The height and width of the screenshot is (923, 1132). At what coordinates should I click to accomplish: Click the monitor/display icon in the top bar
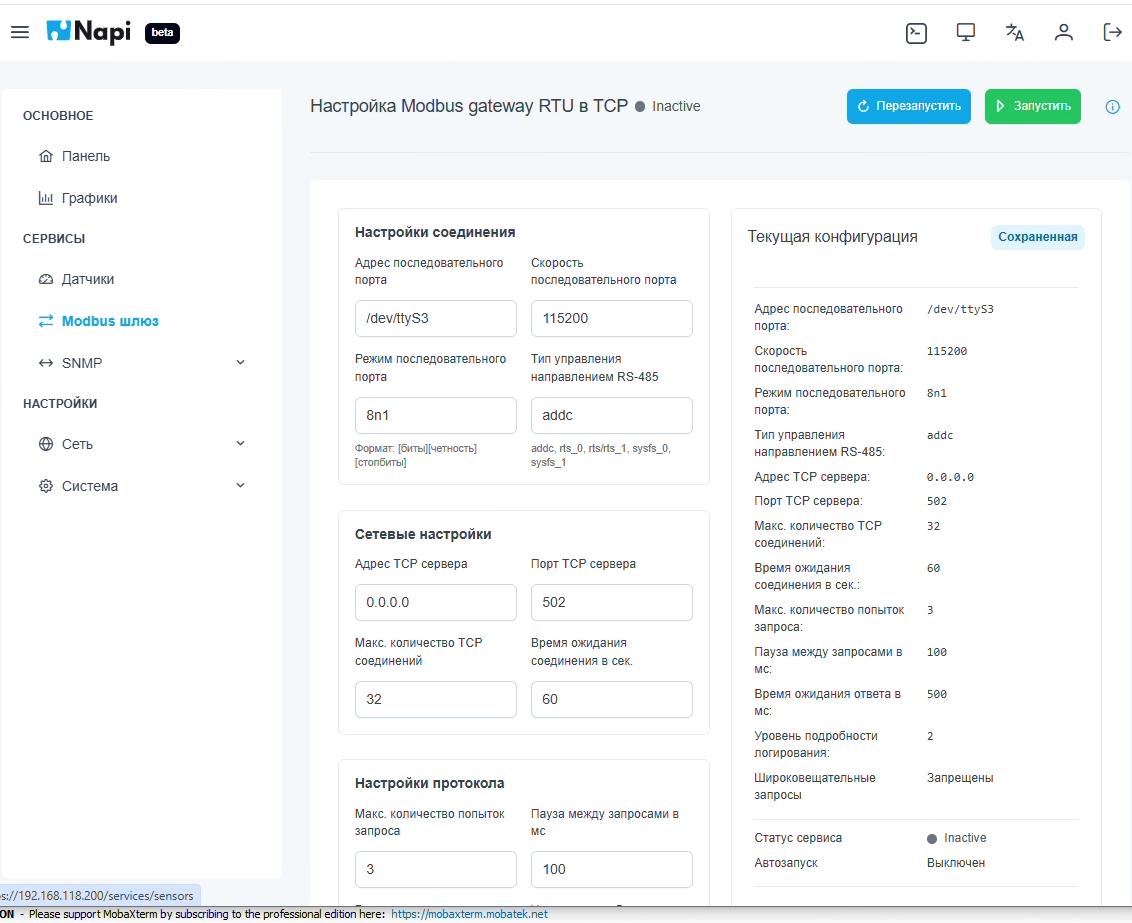964,32
